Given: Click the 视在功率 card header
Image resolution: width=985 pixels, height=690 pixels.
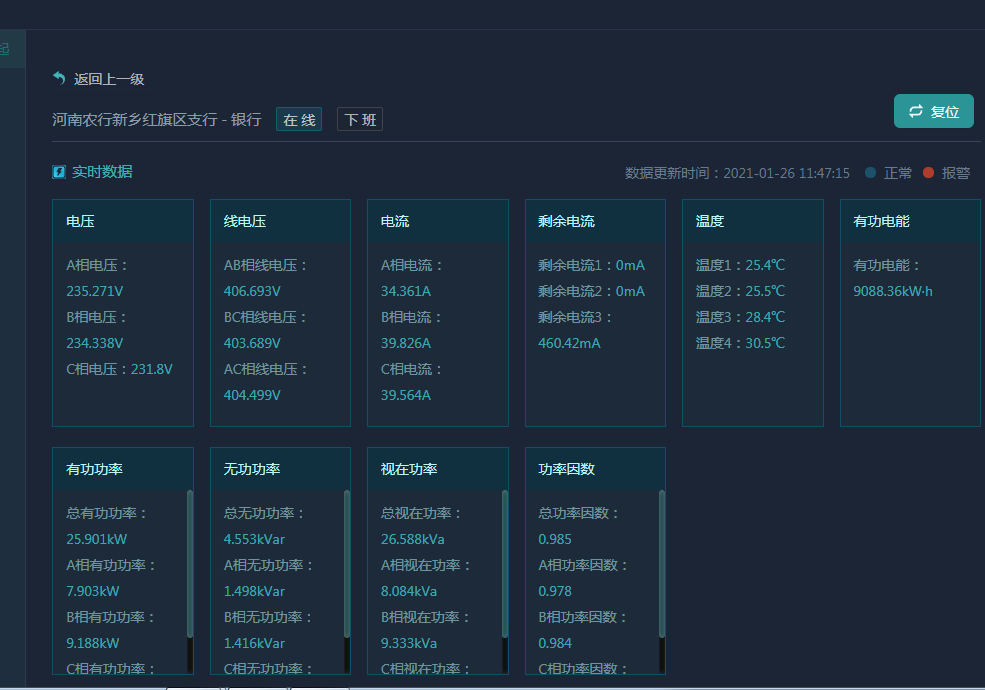Looking at the screenshot, I should [438, 469].
